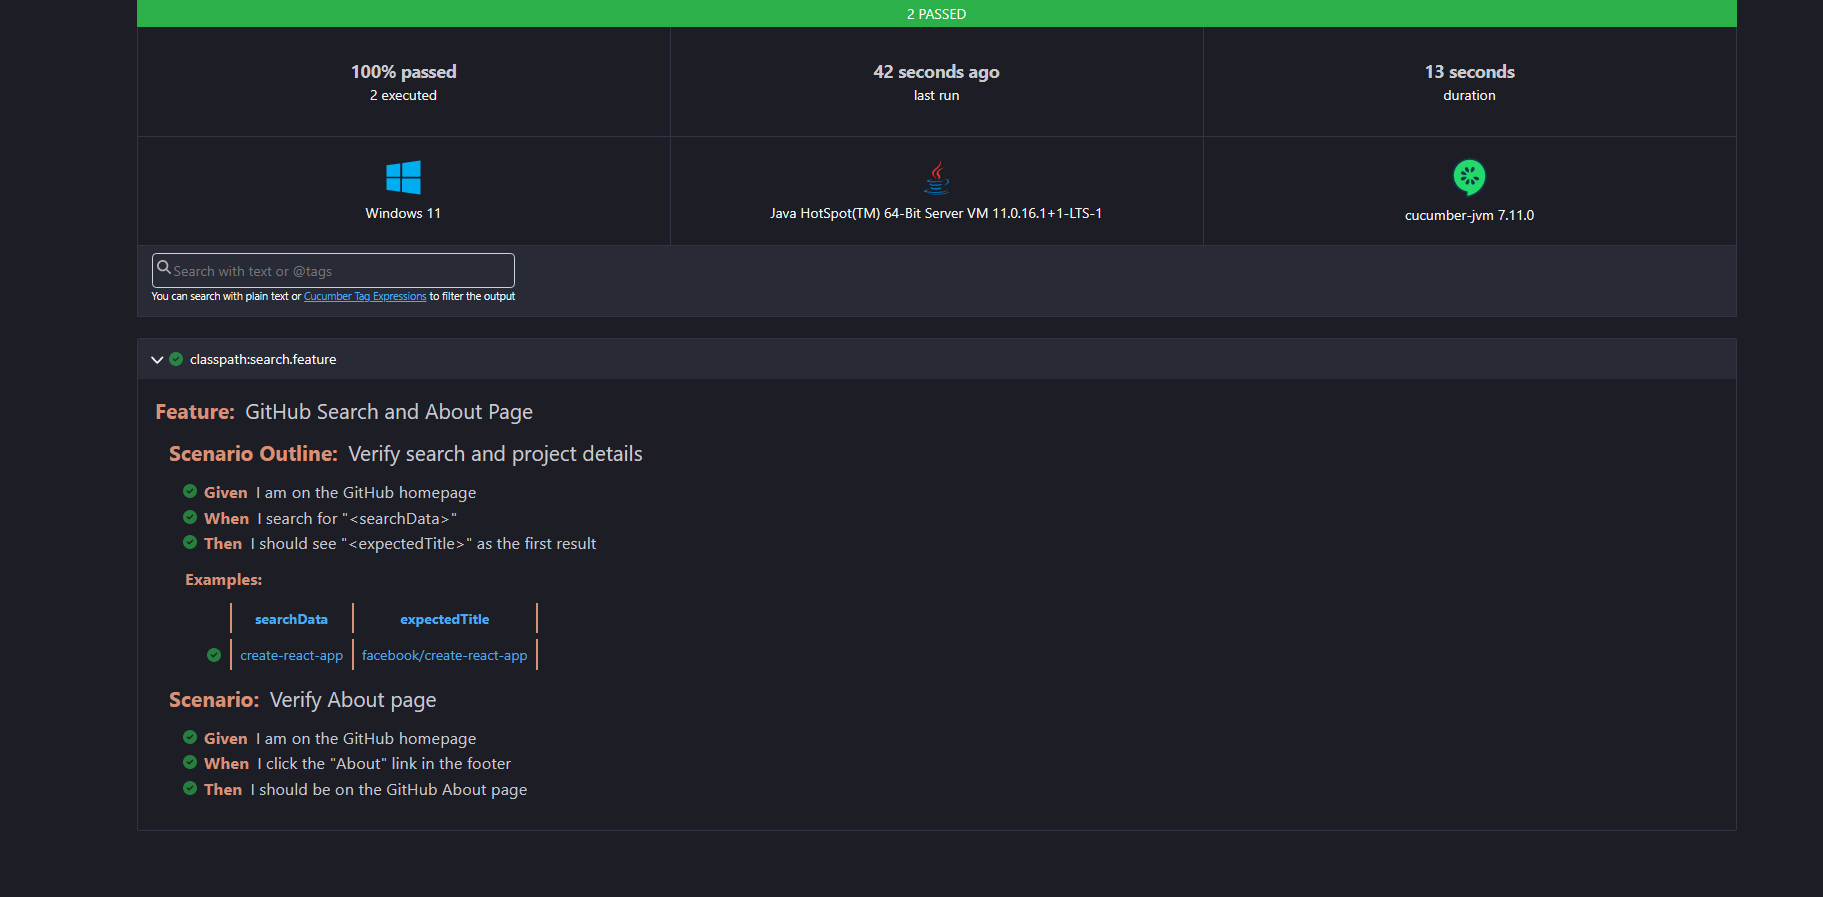
Task: Click the "13 seconds" duration text
Action: (x=1469, y=72)
